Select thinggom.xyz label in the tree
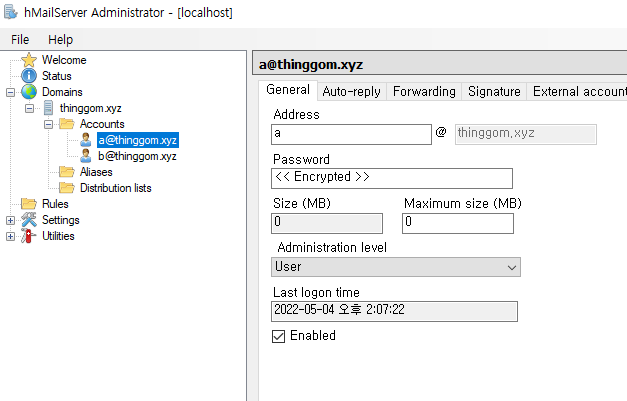The image size is (627, 401). tap(90, 108)
